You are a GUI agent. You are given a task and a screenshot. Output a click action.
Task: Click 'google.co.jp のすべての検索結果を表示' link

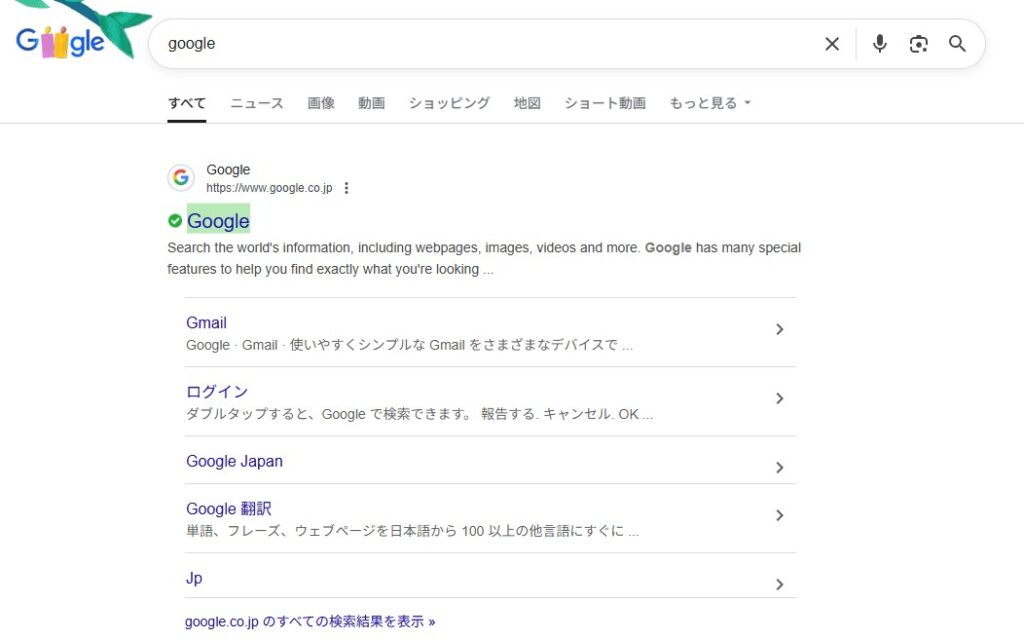click(310, 622)
